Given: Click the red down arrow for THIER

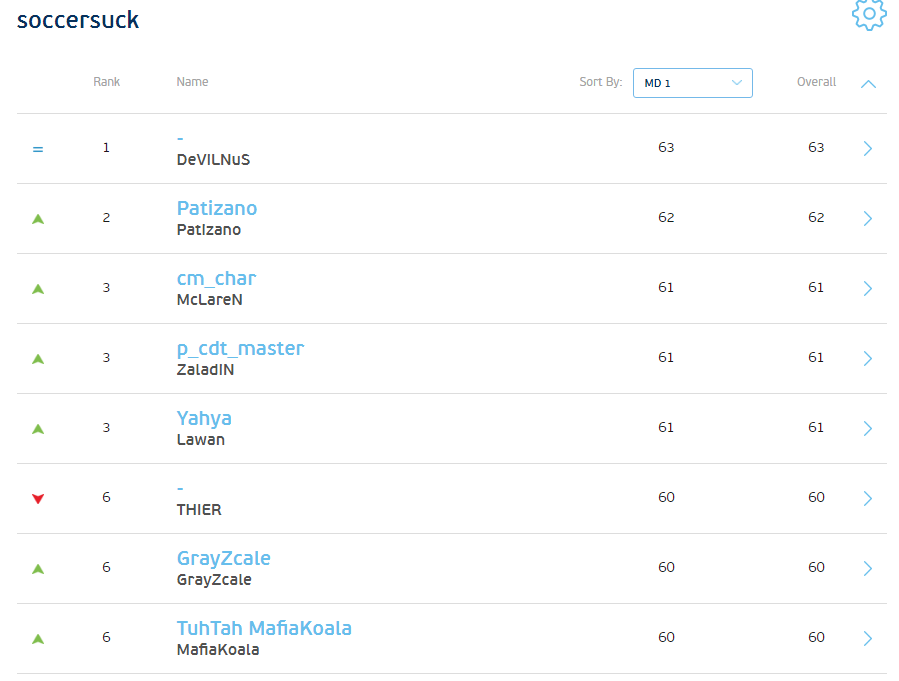Looking at the screenshot, I should [38, 498].
